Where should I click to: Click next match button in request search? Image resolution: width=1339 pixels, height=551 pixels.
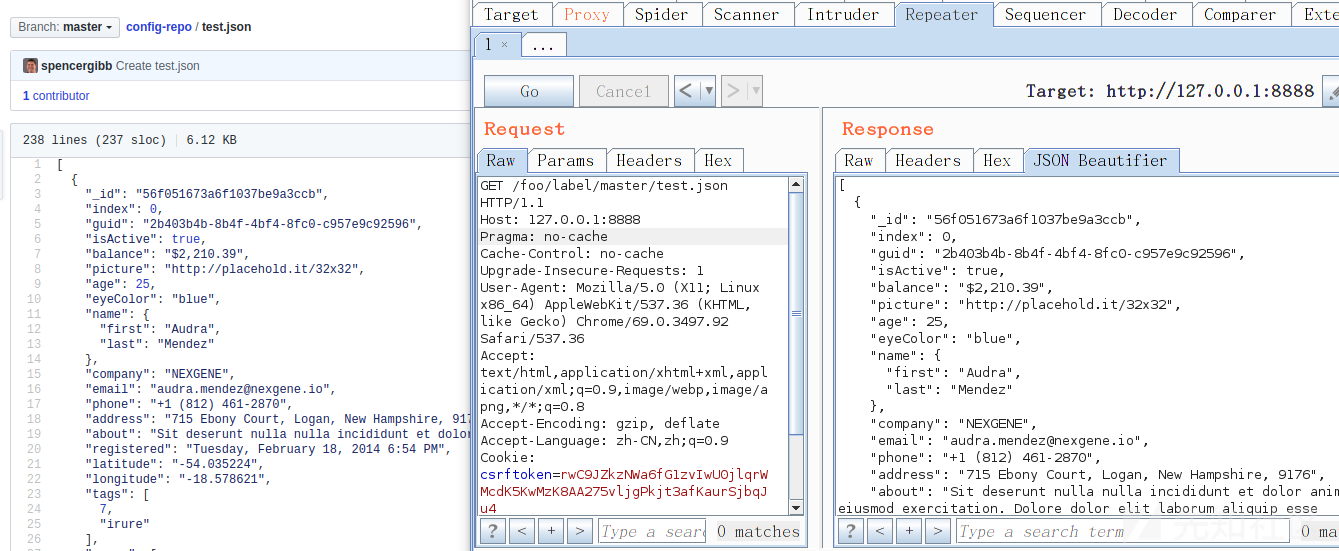(x=580, y=531)
